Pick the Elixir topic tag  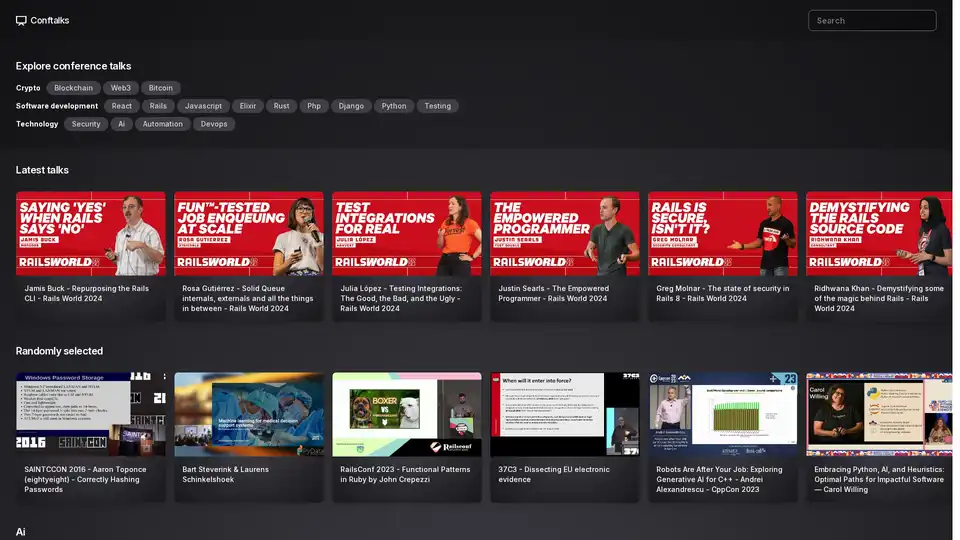(x=246, y=106)
